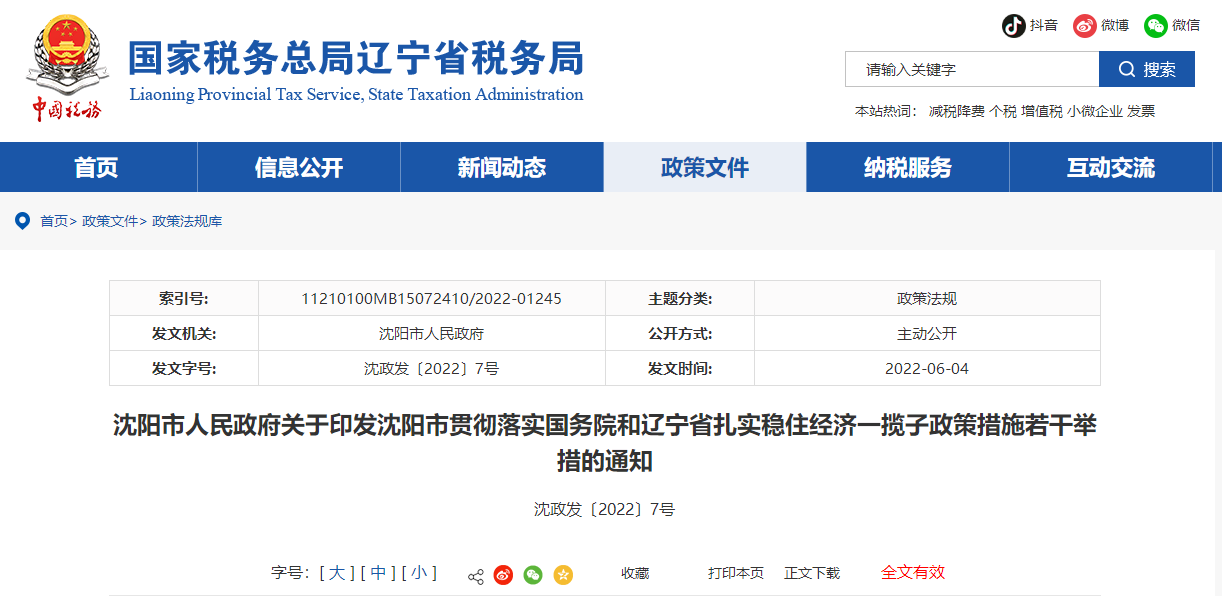This screenshot has height=596, width=1222.
Task: Share article via red Weibo icon
Action: click(x=504, y=575)
